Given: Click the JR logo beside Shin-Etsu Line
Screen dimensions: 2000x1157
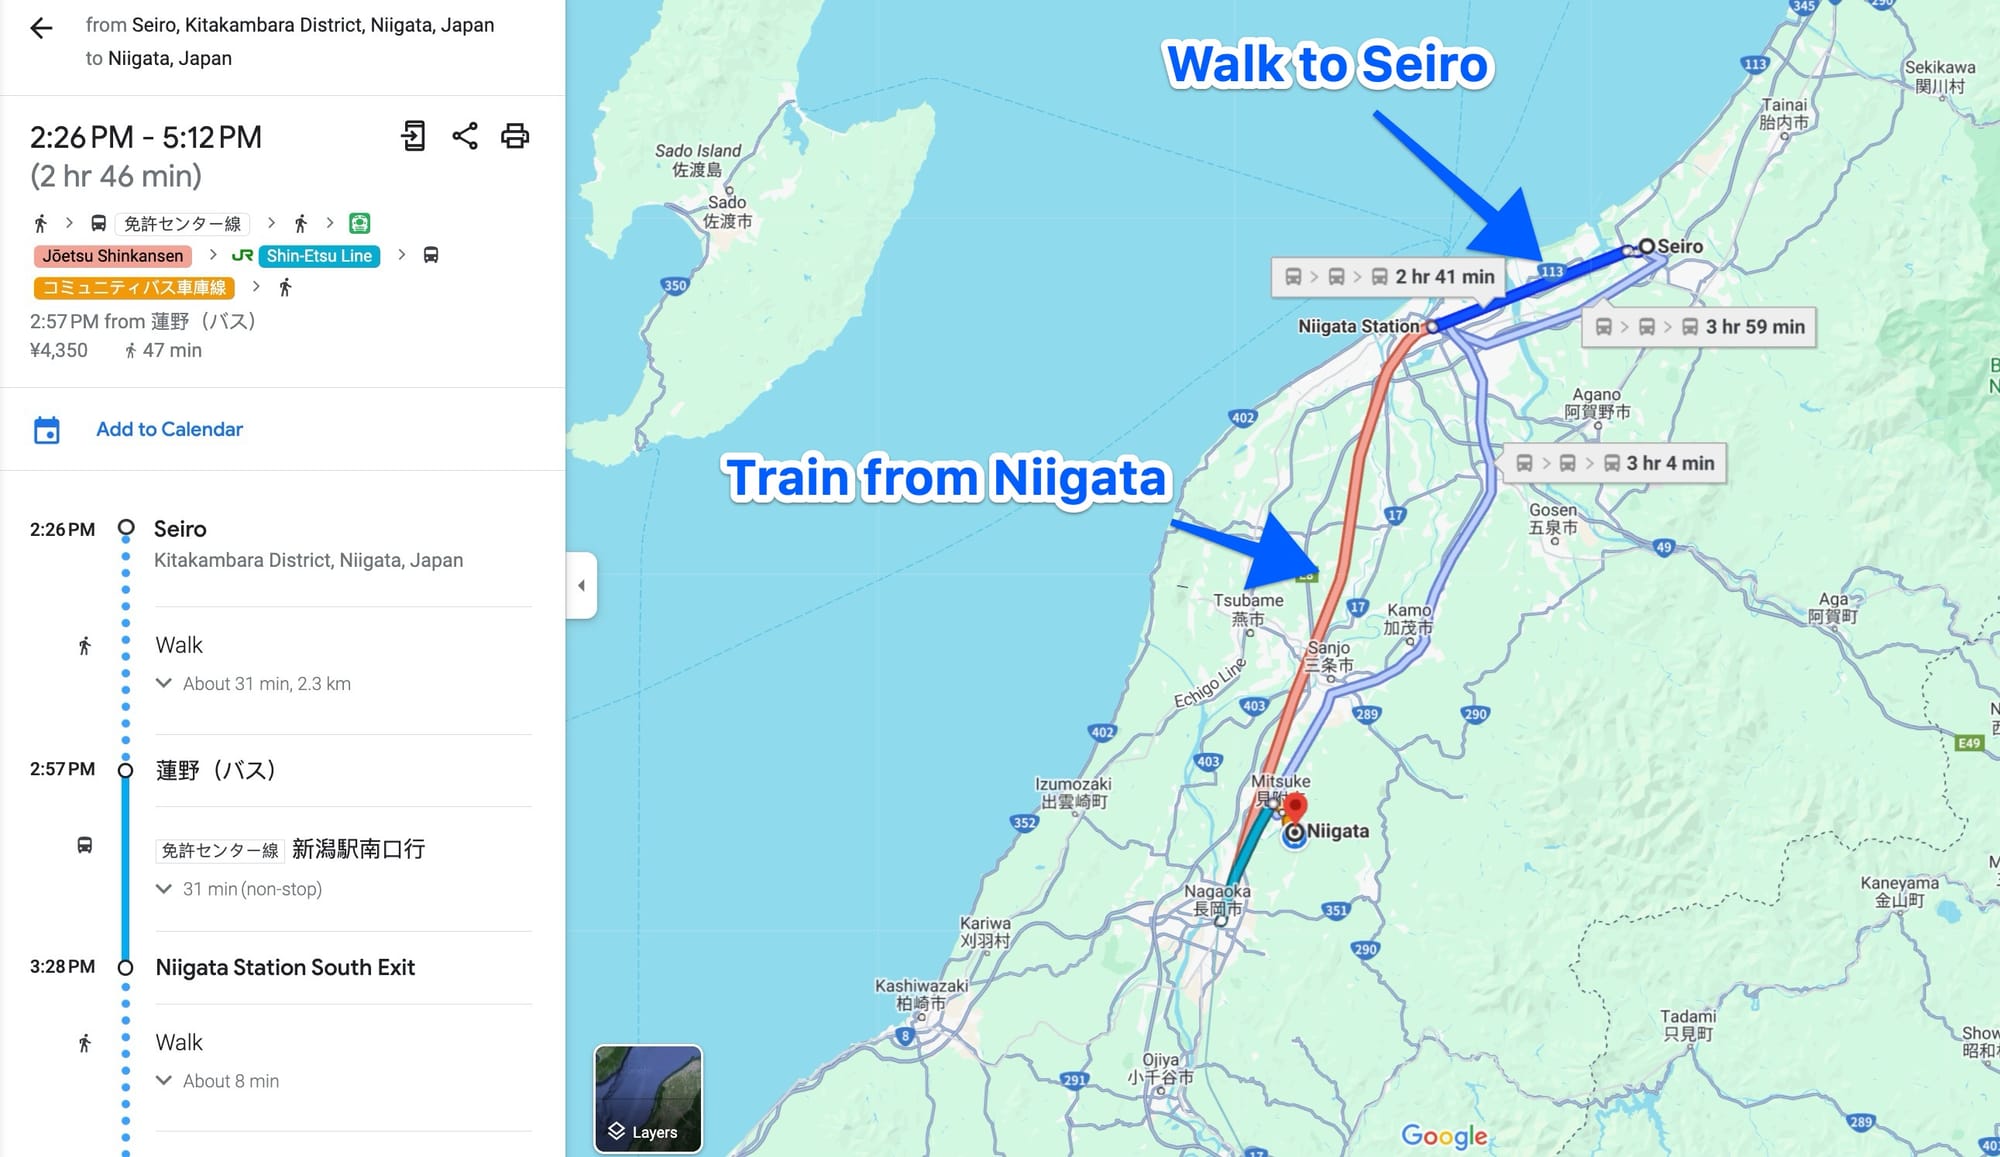Looking at the screenshot, I should click(242, 256).
